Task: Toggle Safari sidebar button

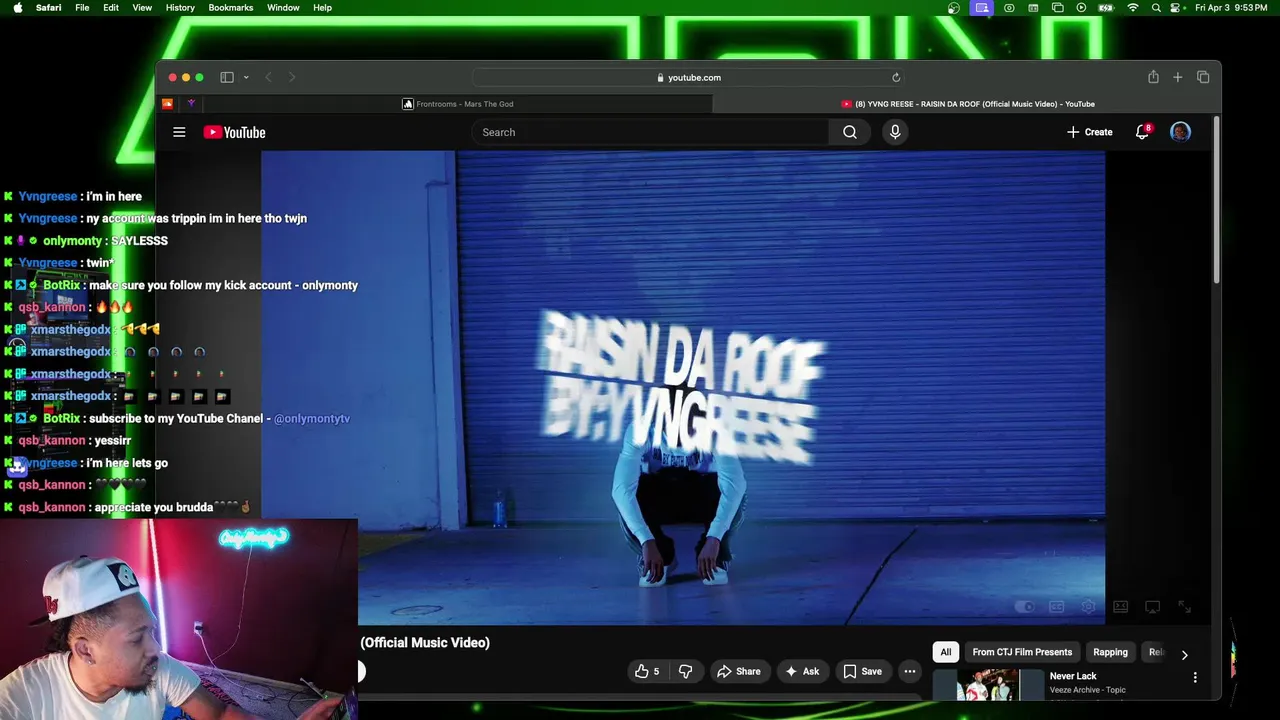Action: coord(227,77)
